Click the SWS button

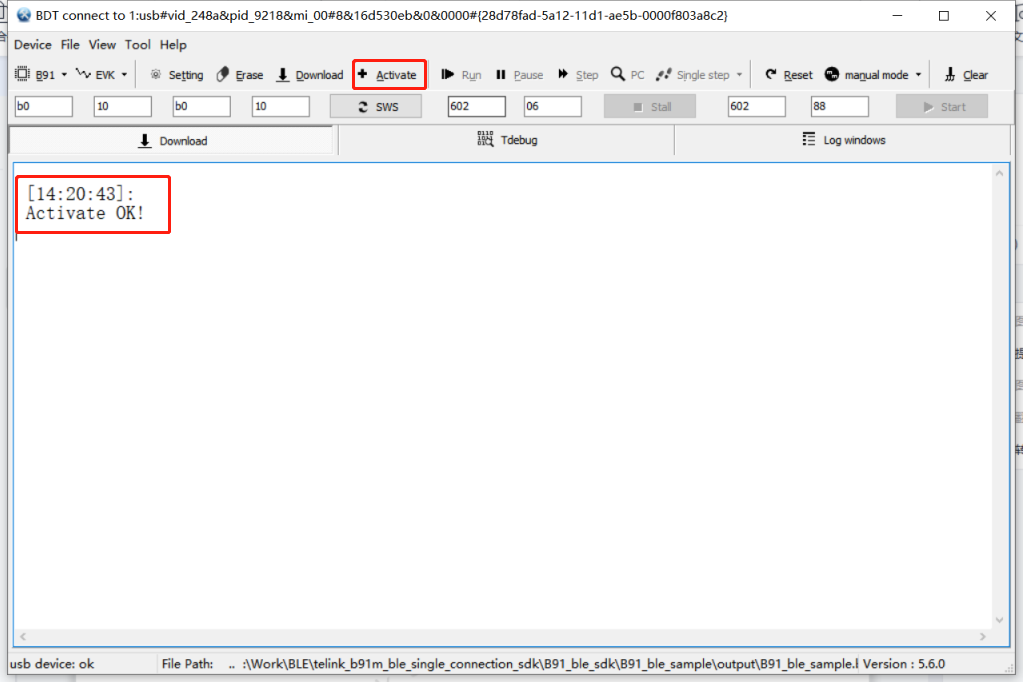(376, 107)
